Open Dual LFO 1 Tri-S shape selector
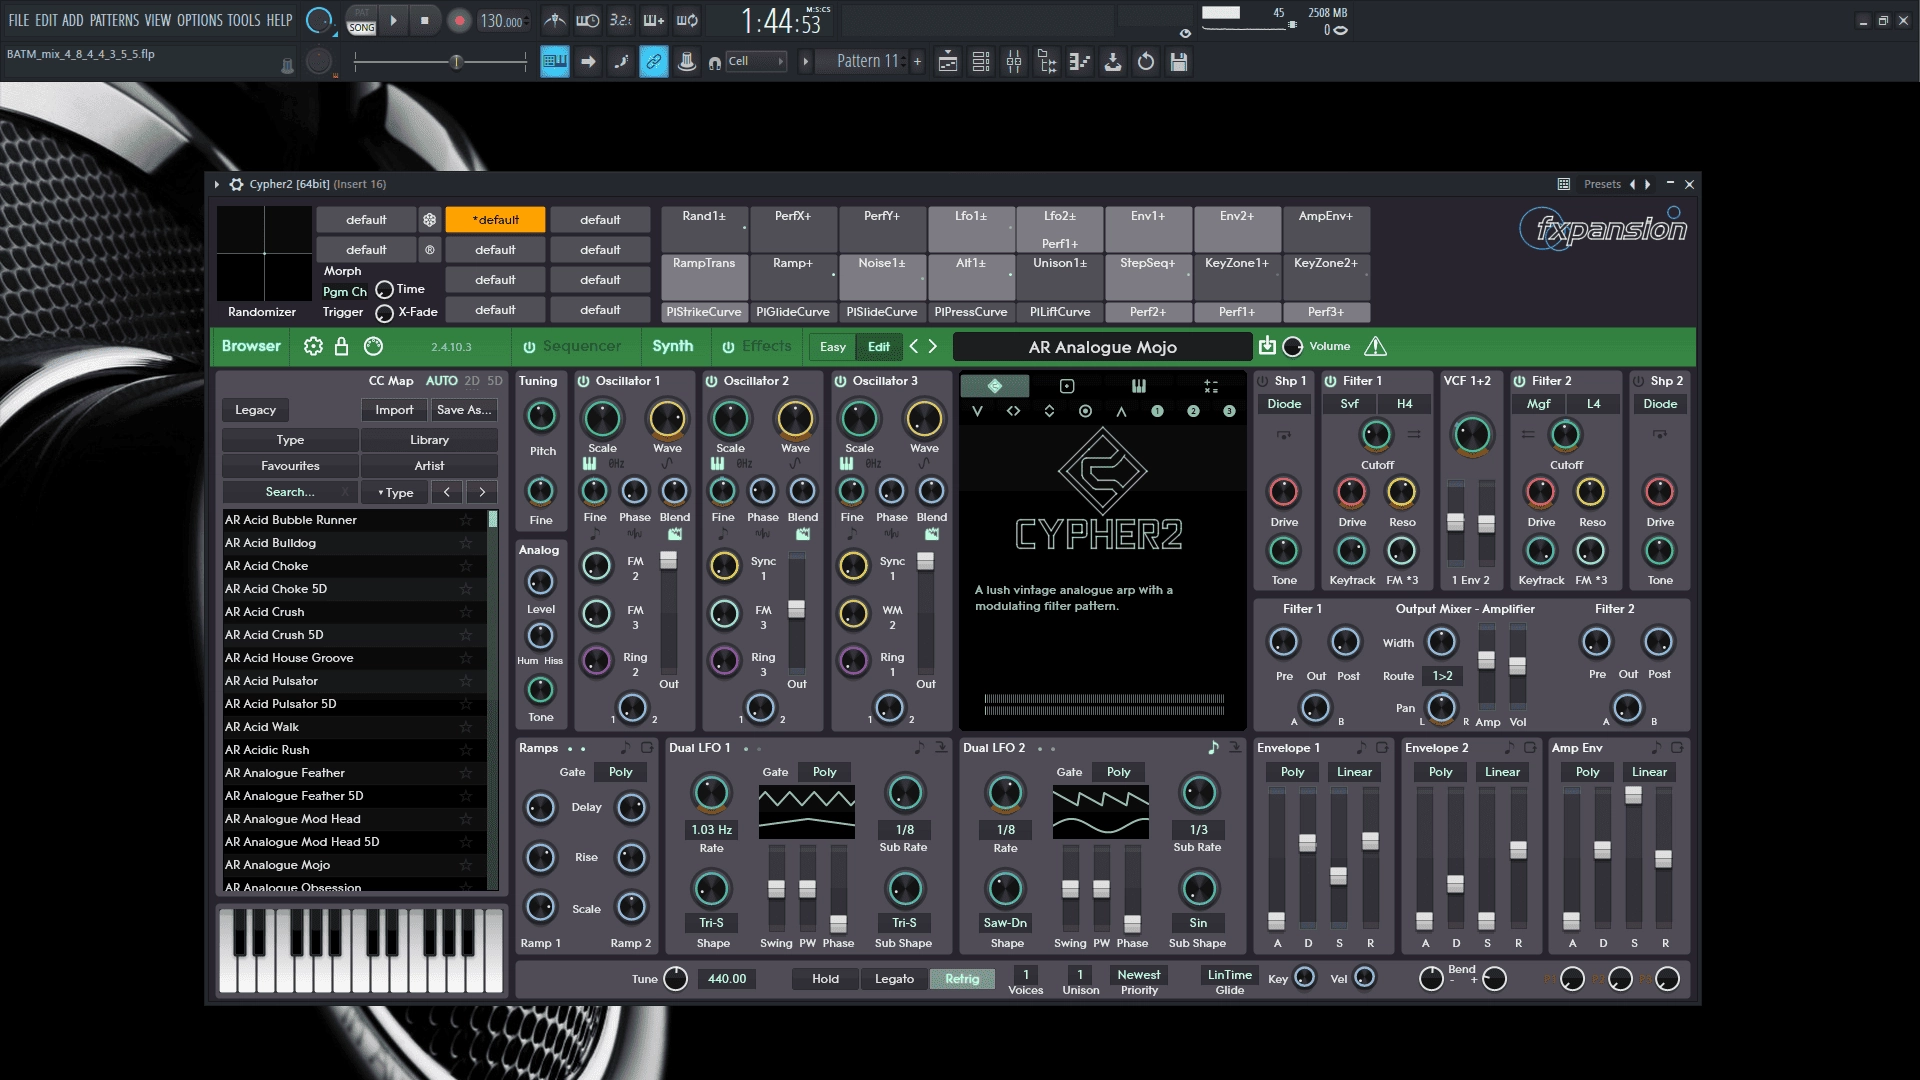Screen dimensions: 1920x1080 point(711,923)
